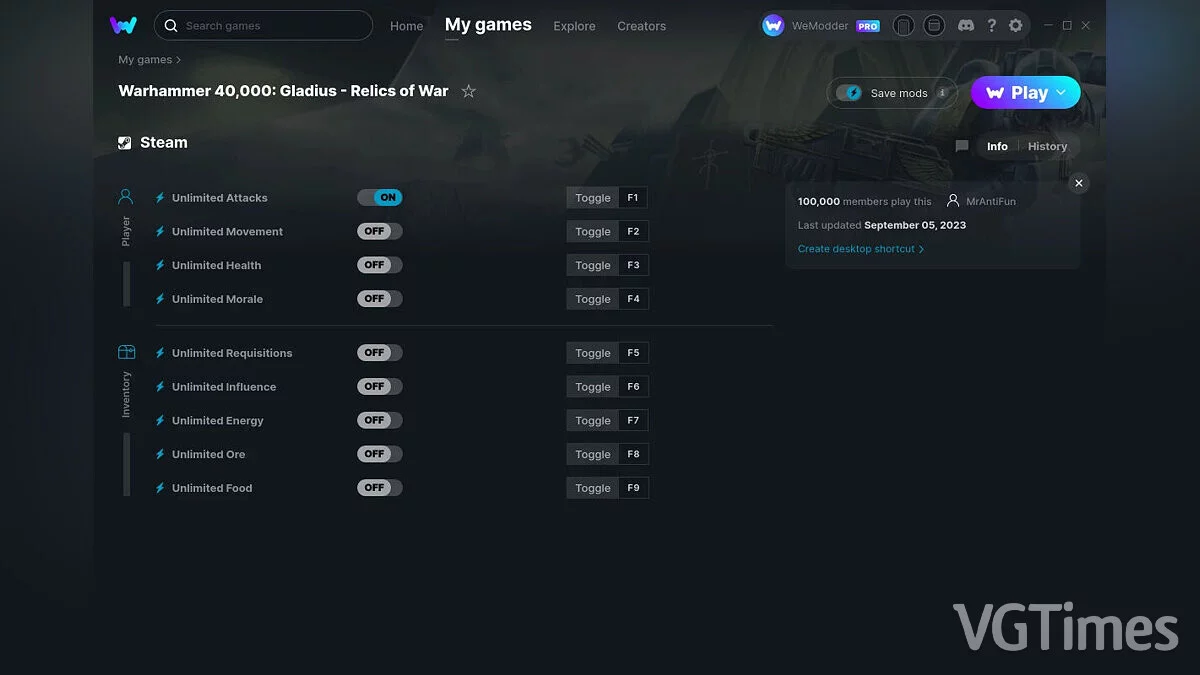Click the F7 hotkey box
The image size is (1200, 675).
coord(633,420)
